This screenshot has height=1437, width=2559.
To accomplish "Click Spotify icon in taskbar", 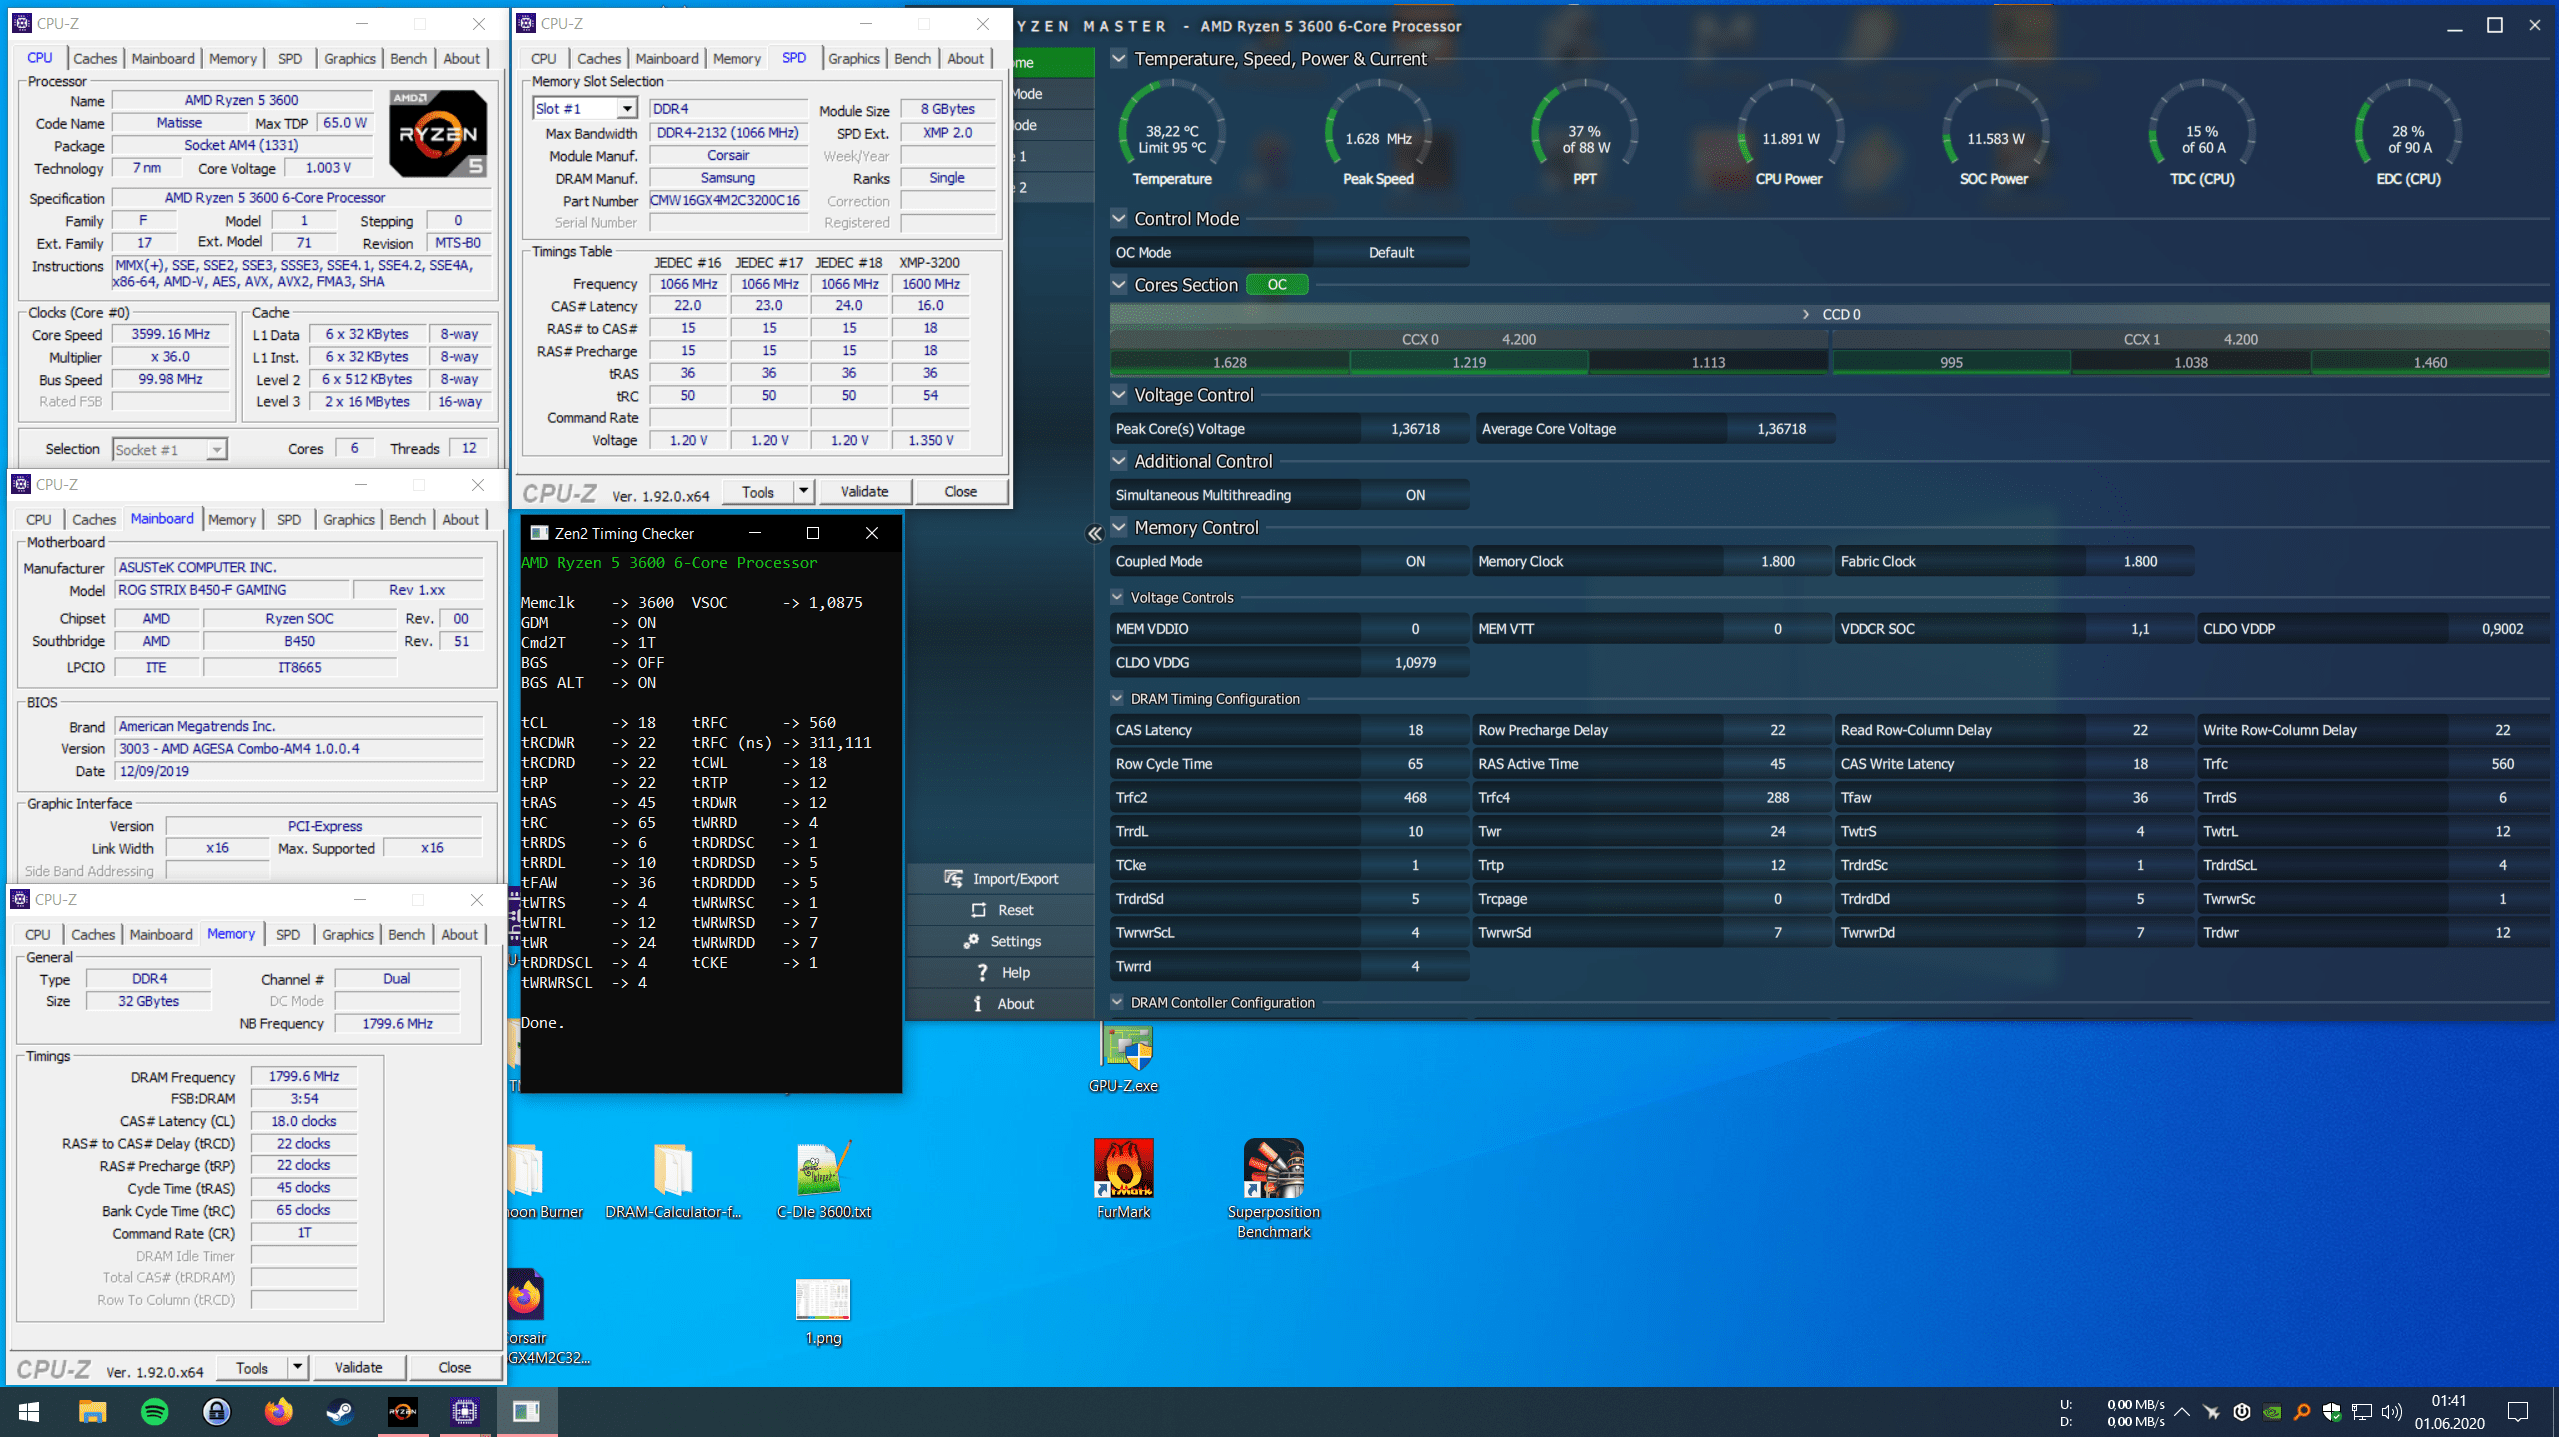I will pos(155,1411).
